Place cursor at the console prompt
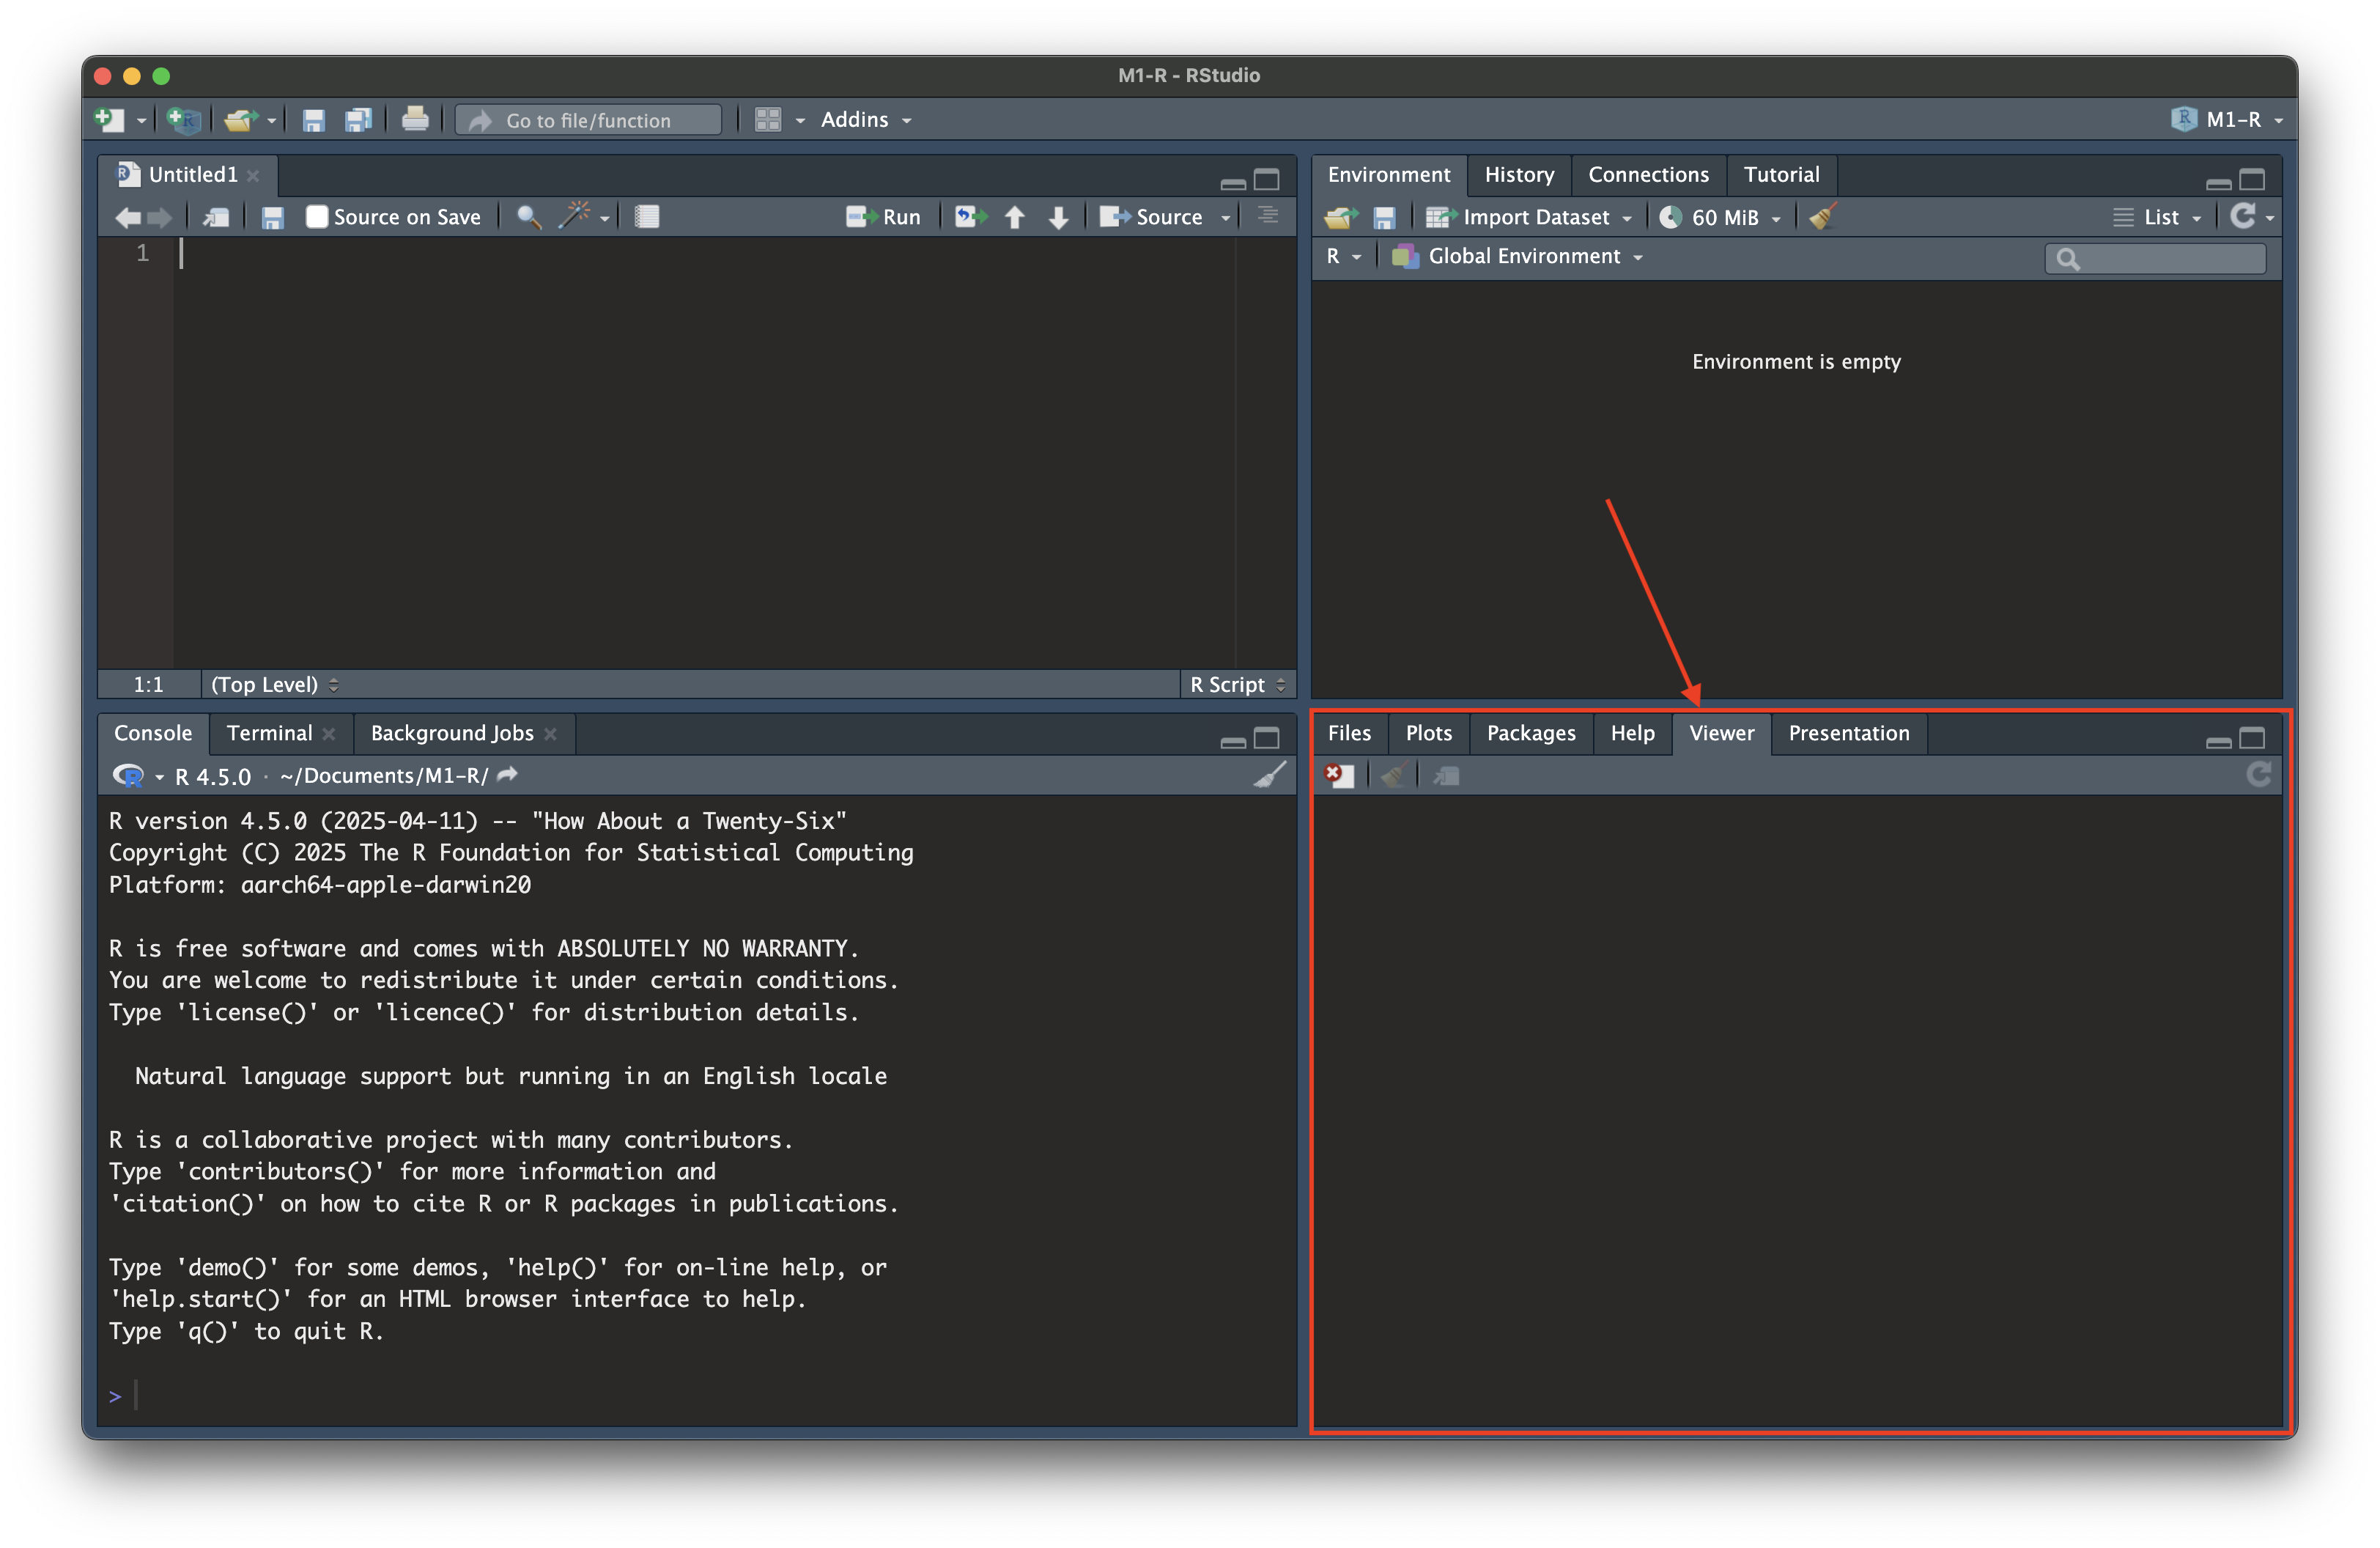Viewport: 2380px width, 1548px height. pos(136,1395)
